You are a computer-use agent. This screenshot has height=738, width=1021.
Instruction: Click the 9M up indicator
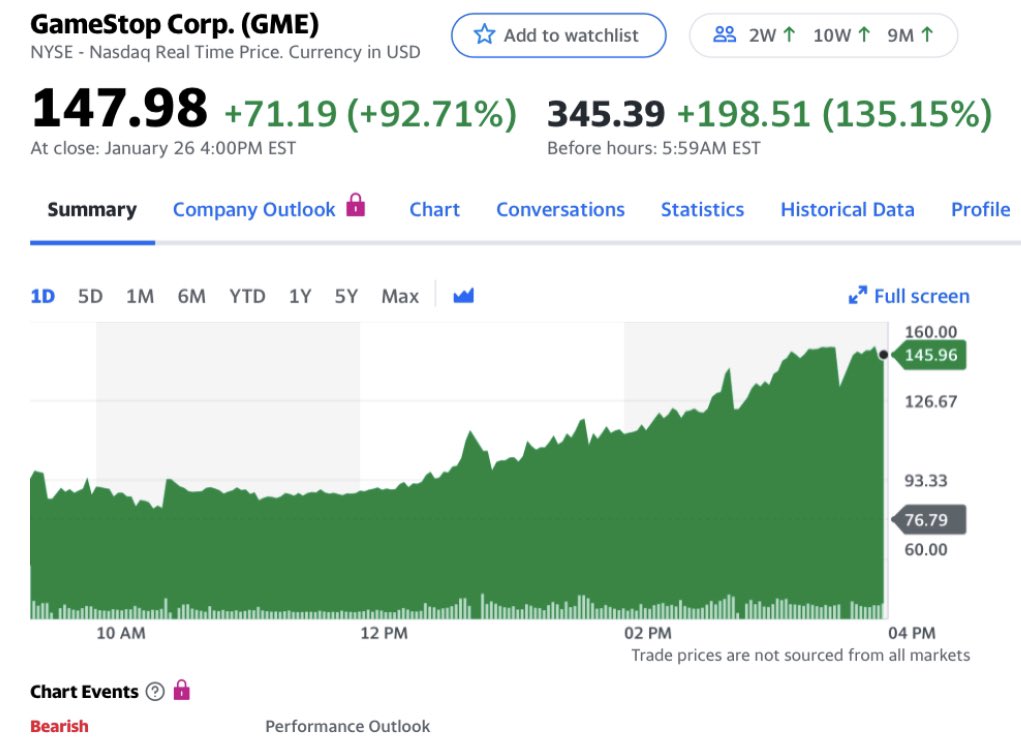[x=910, y=35]
